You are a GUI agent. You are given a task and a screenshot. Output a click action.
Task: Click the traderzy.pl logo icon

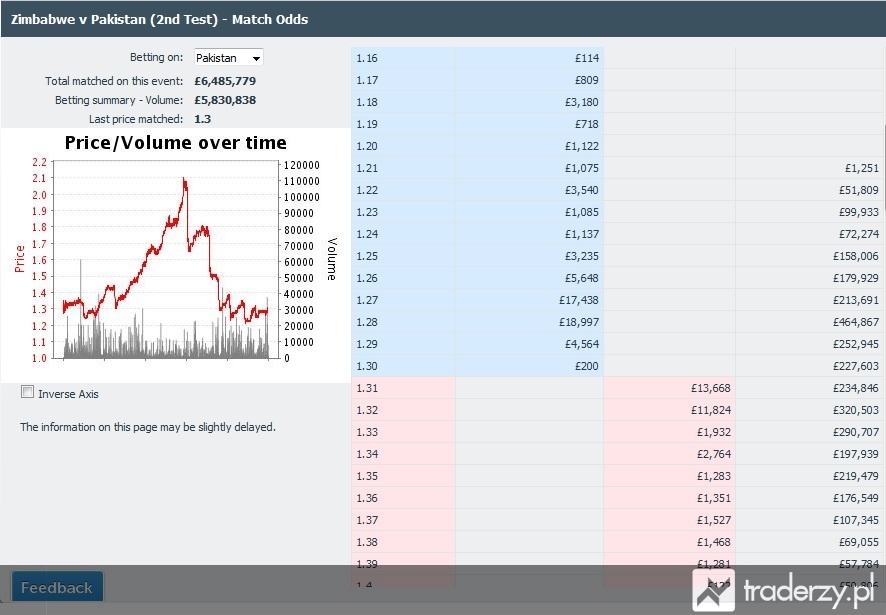(x=713, y=590)
